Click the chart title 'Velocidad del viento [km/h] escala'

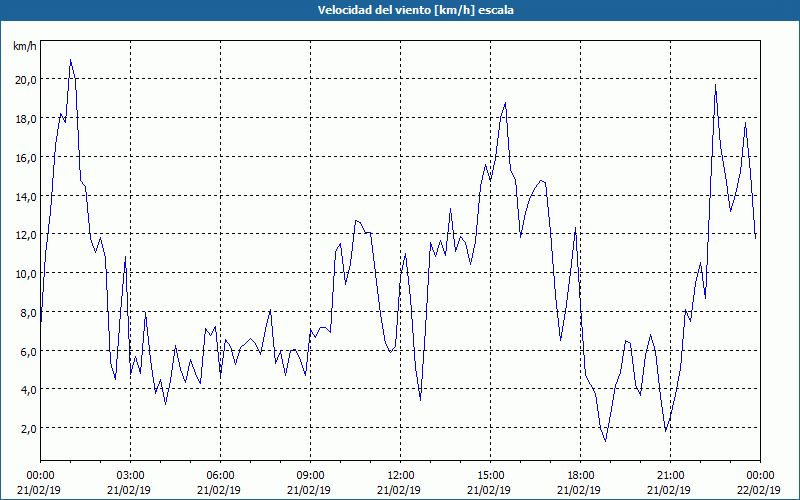(x=415, y=10)
